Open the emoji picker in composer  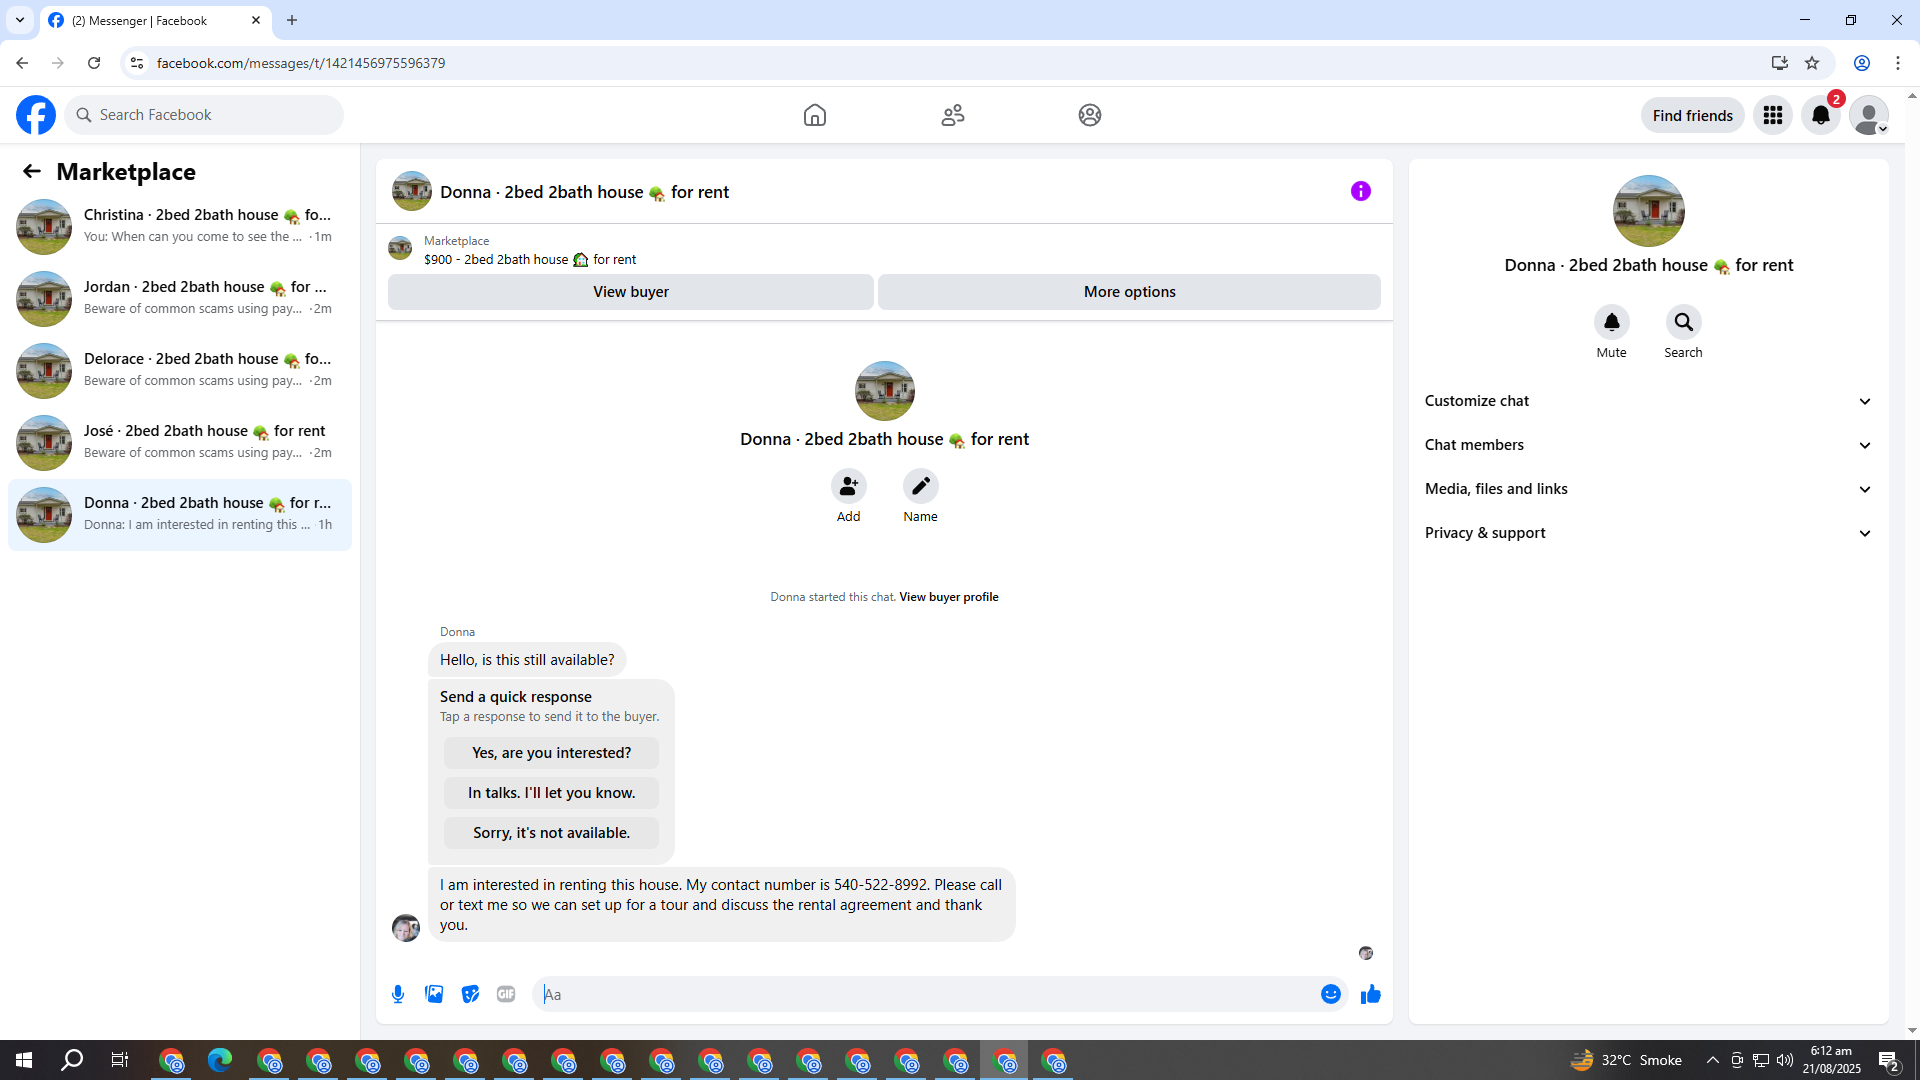tap(1330, 994)
